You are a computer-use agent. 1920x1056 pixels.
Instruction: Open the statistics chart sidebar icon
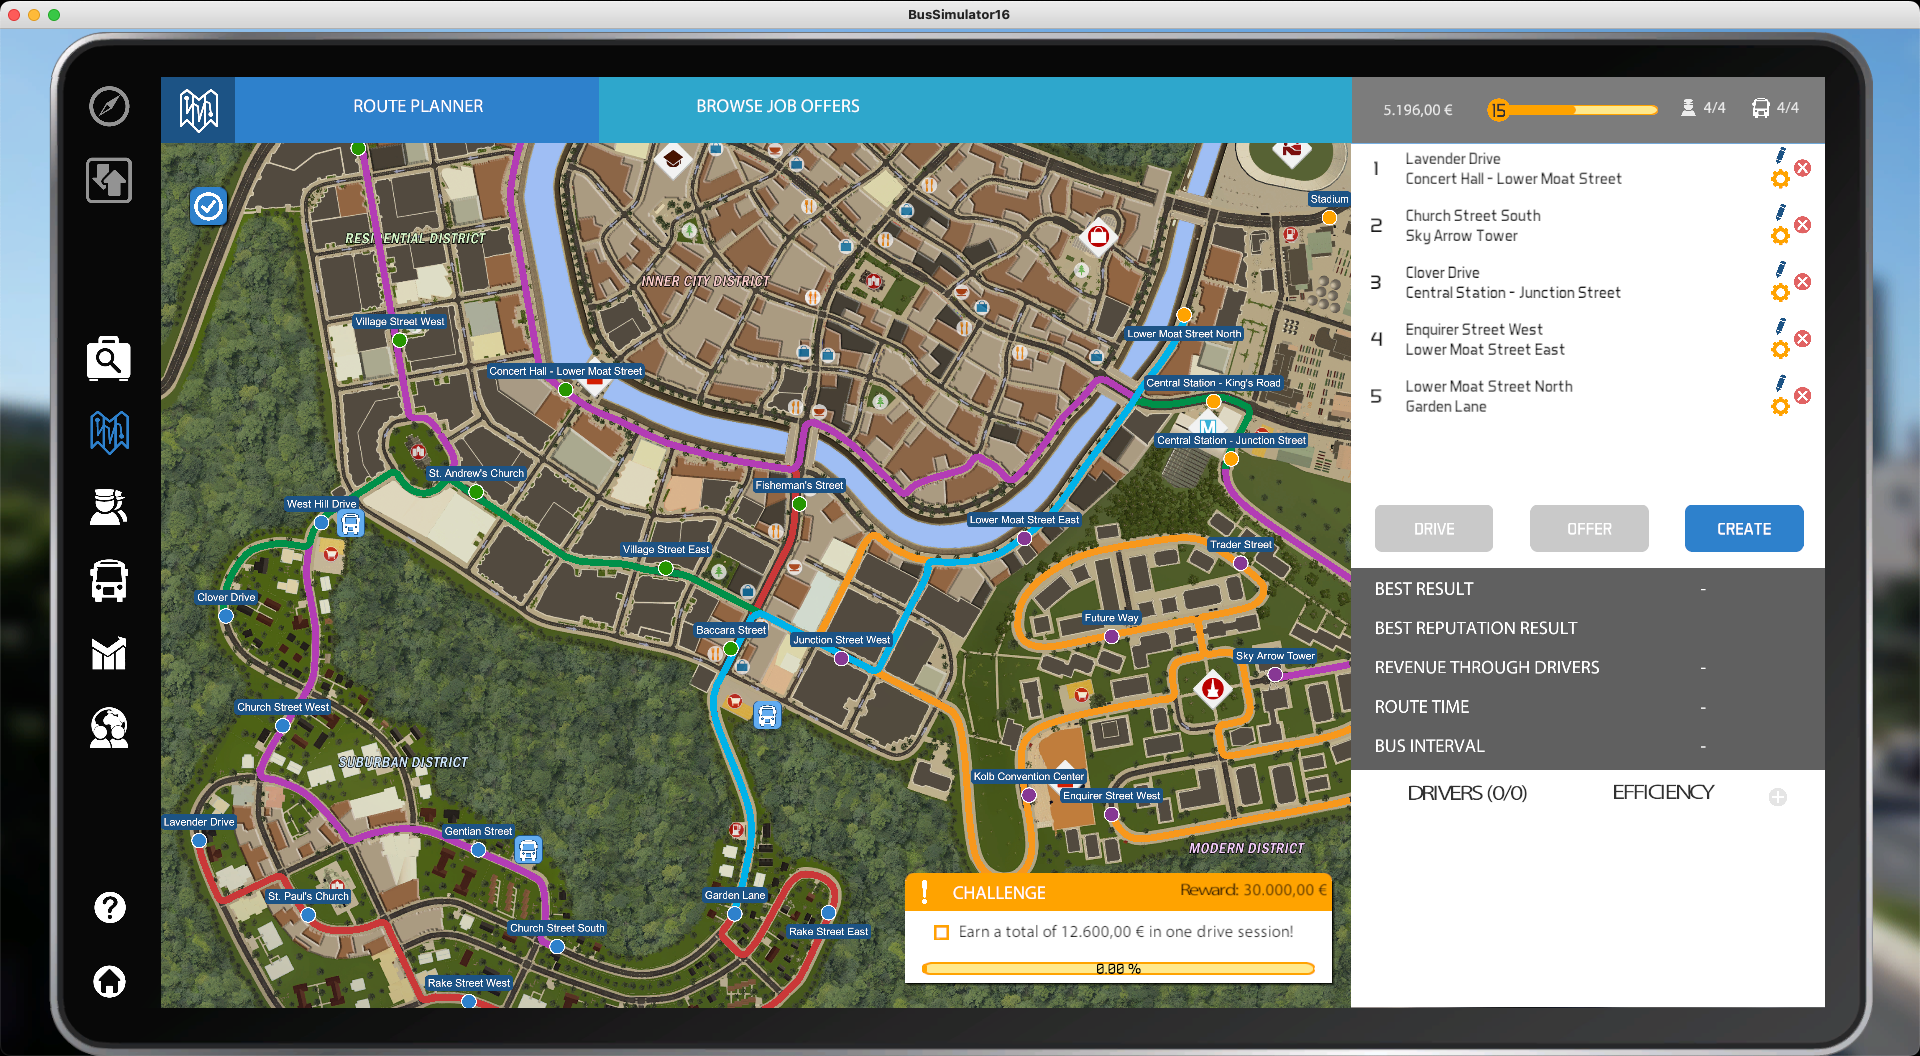(x=109, y=653)
